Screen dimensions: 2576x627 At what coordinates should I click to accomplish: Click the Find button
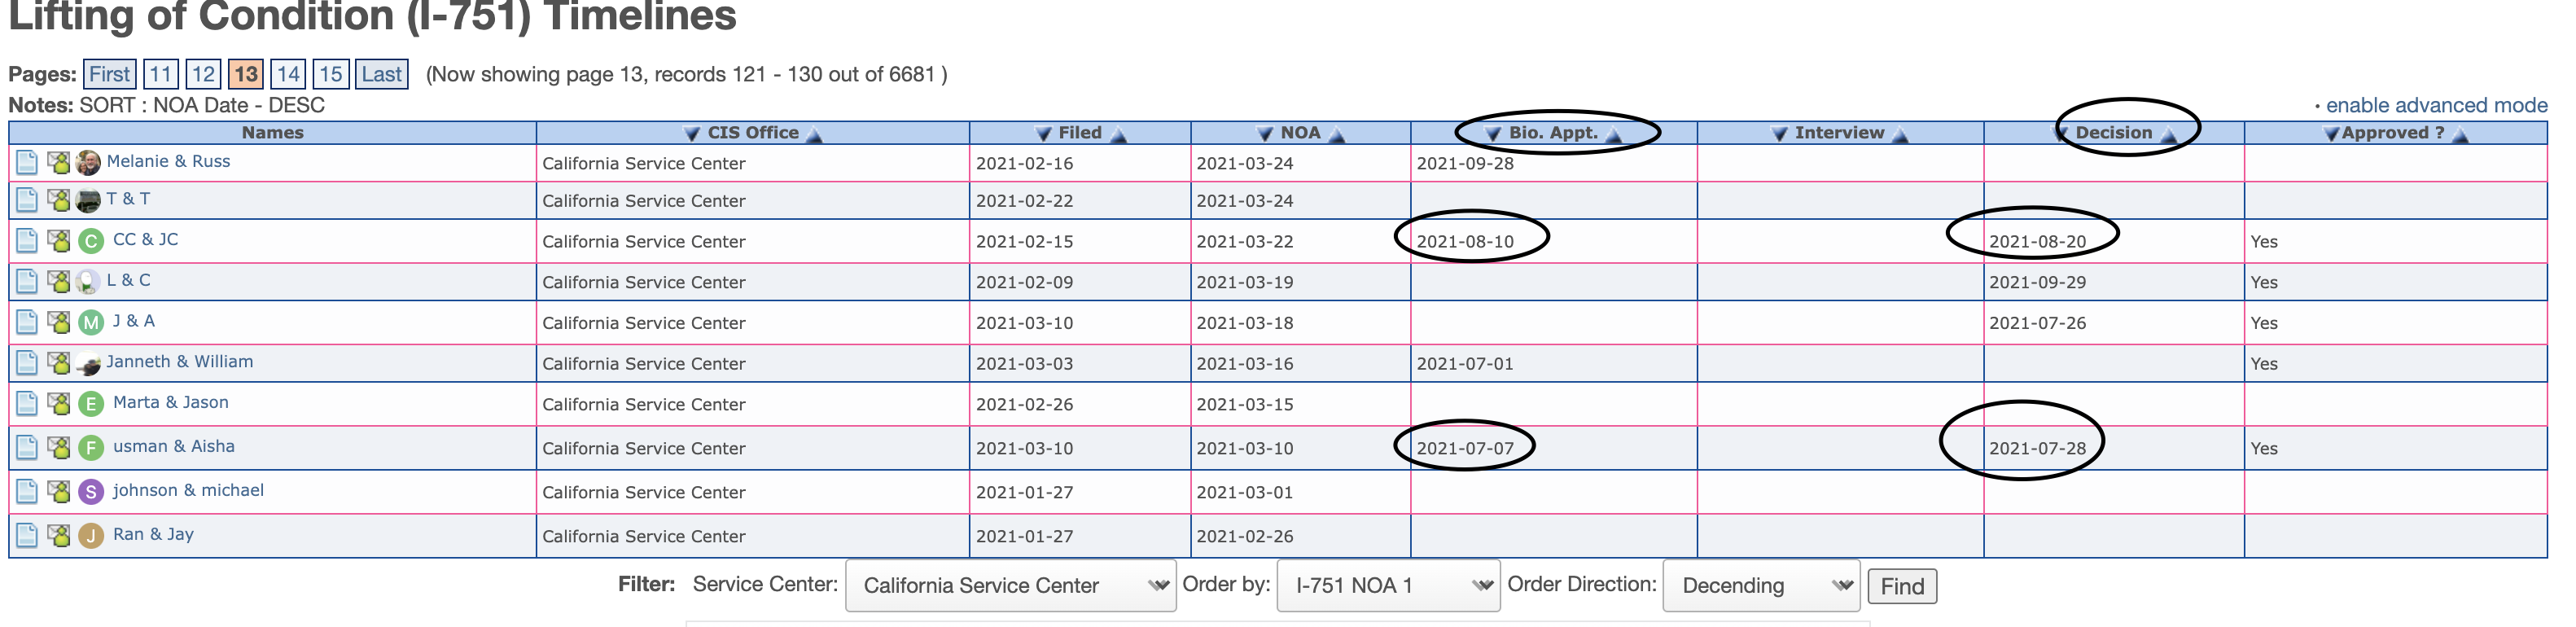[x=1902, y=586]
